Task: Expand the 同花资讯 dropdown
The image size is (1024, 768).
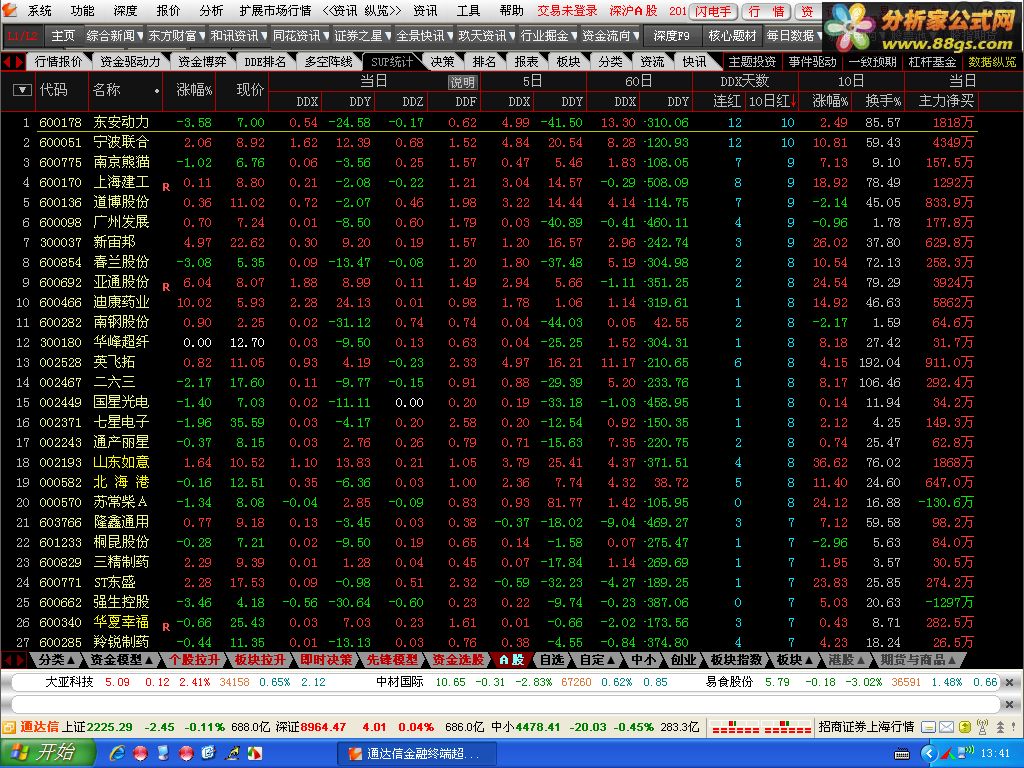Action: pos(325,36)
